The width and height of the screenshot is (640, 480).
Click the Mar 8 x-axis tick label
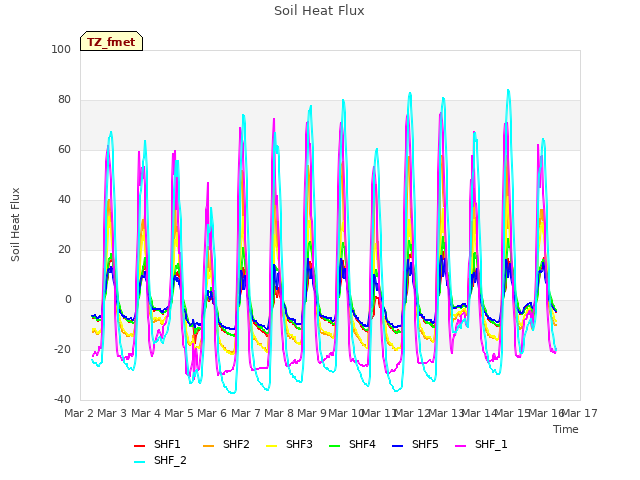279,413
